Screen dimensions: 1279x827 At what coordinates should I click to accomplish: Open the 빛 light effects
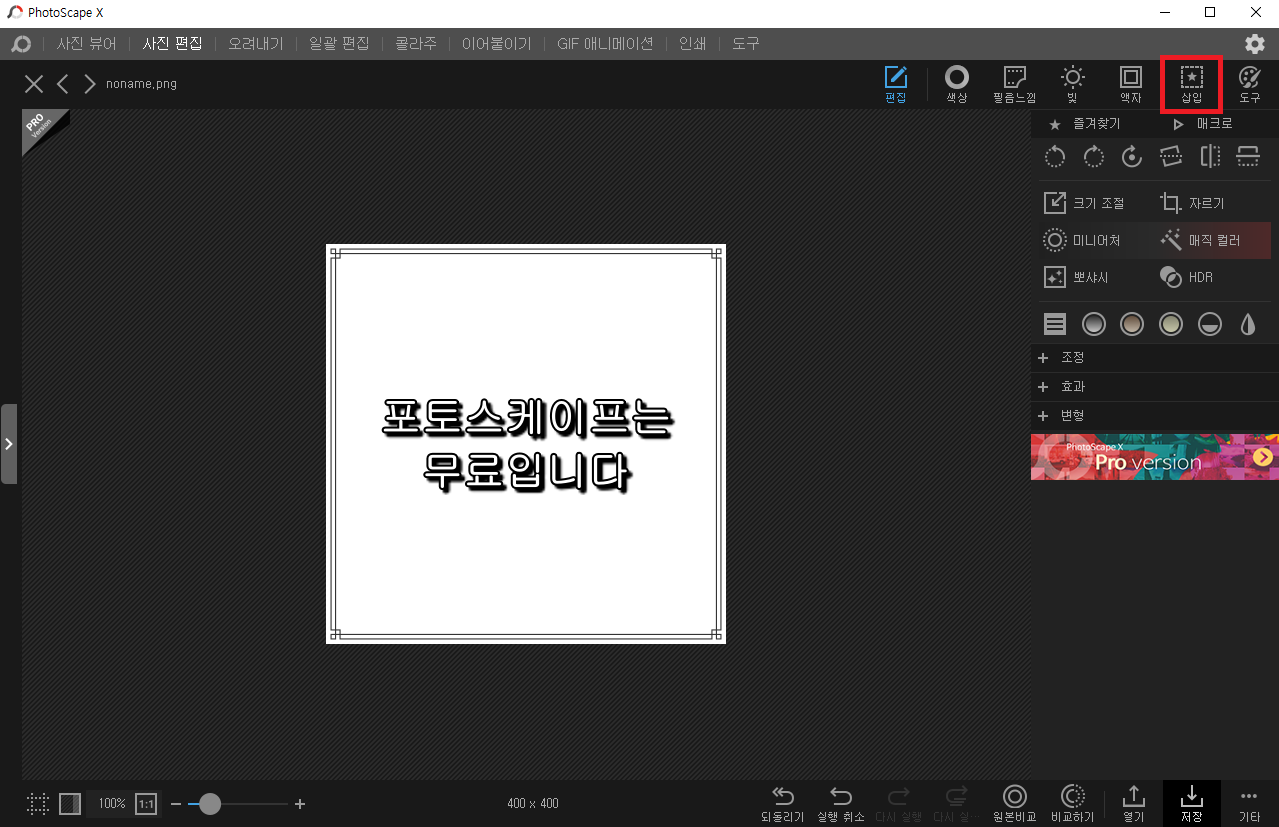(1072, 84)
